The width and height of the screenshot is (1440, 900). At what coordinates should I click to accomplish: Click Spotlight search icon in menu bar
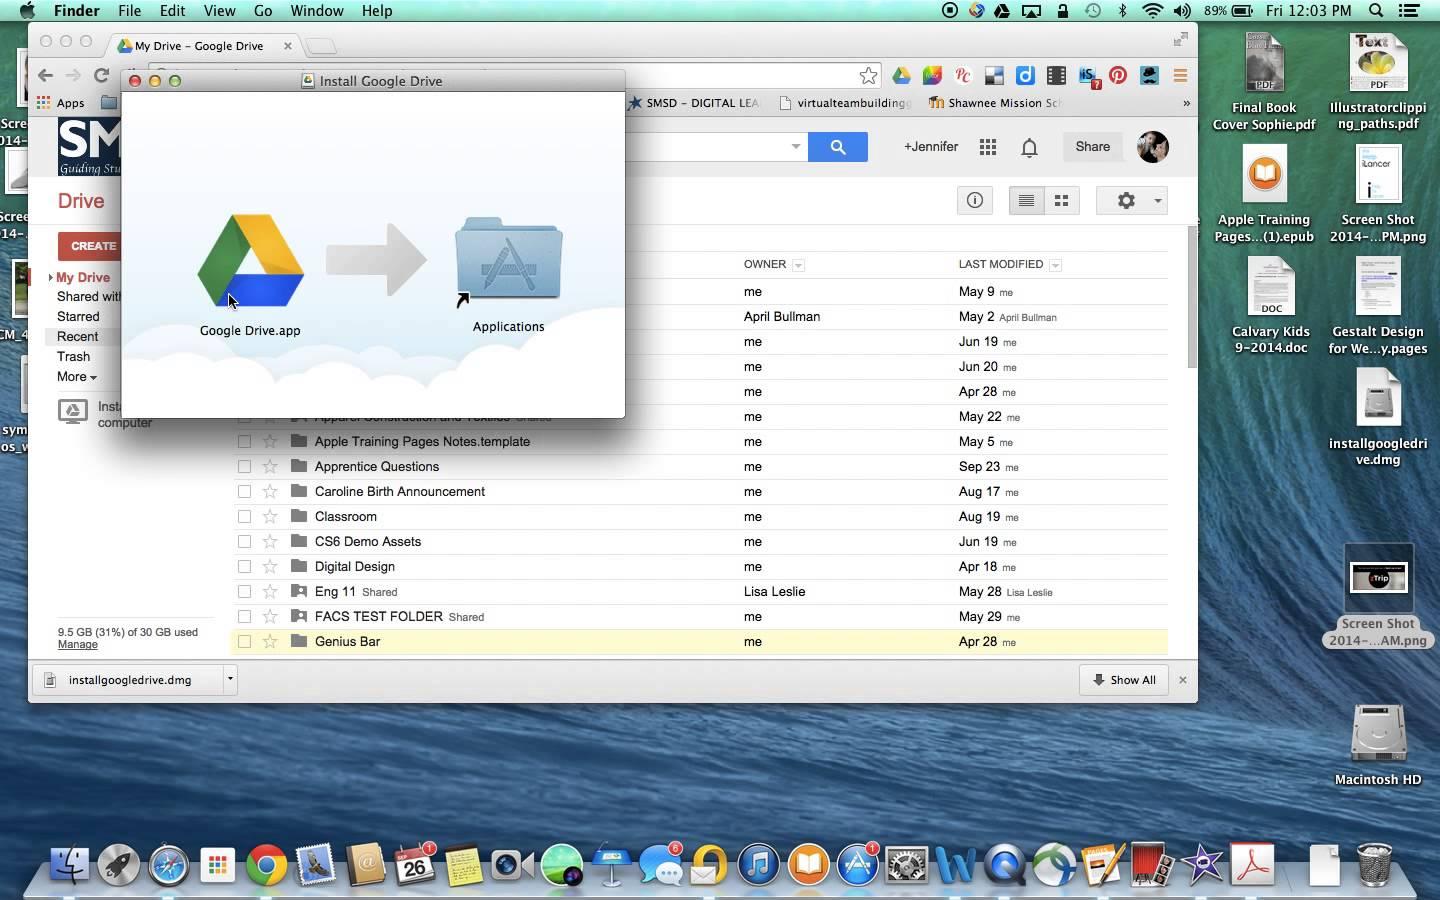(1376, 11)
